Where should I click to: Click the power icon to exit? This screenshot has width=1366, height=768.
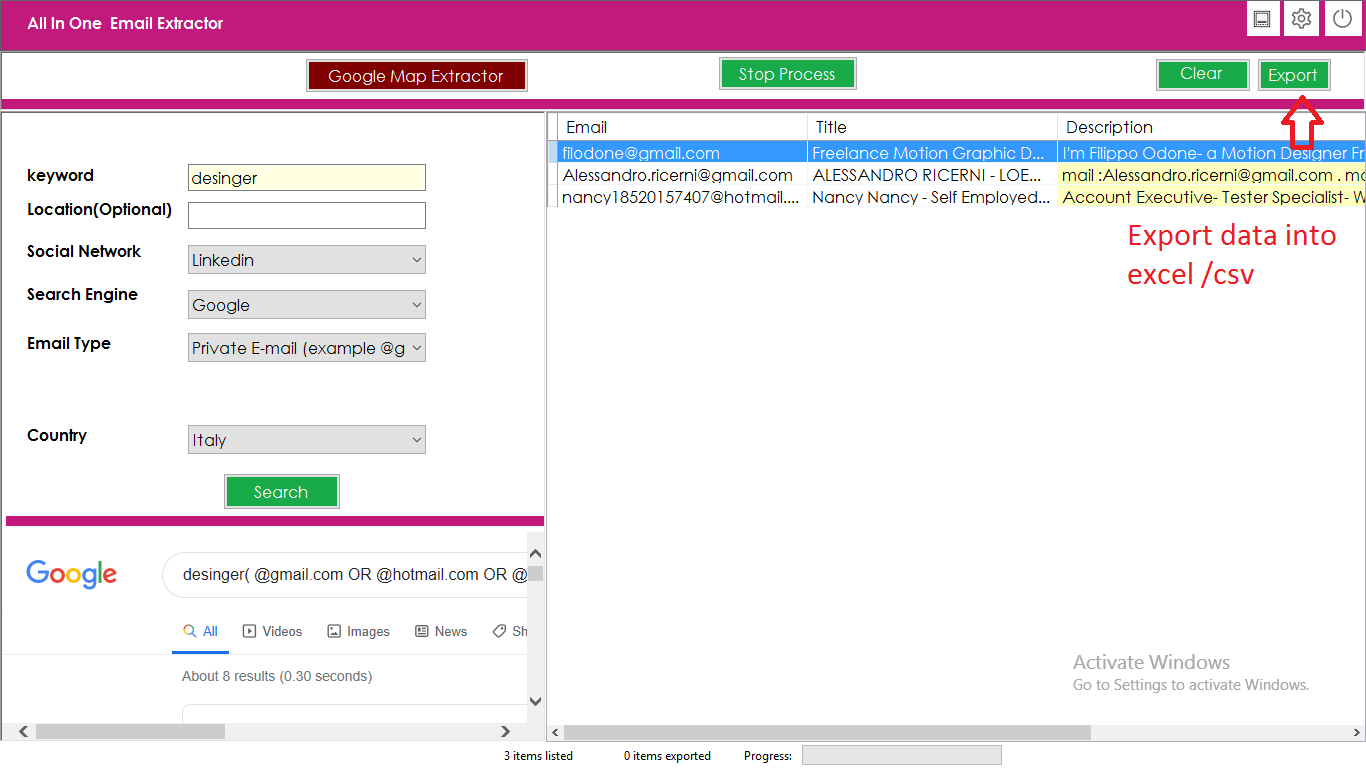1343,19
